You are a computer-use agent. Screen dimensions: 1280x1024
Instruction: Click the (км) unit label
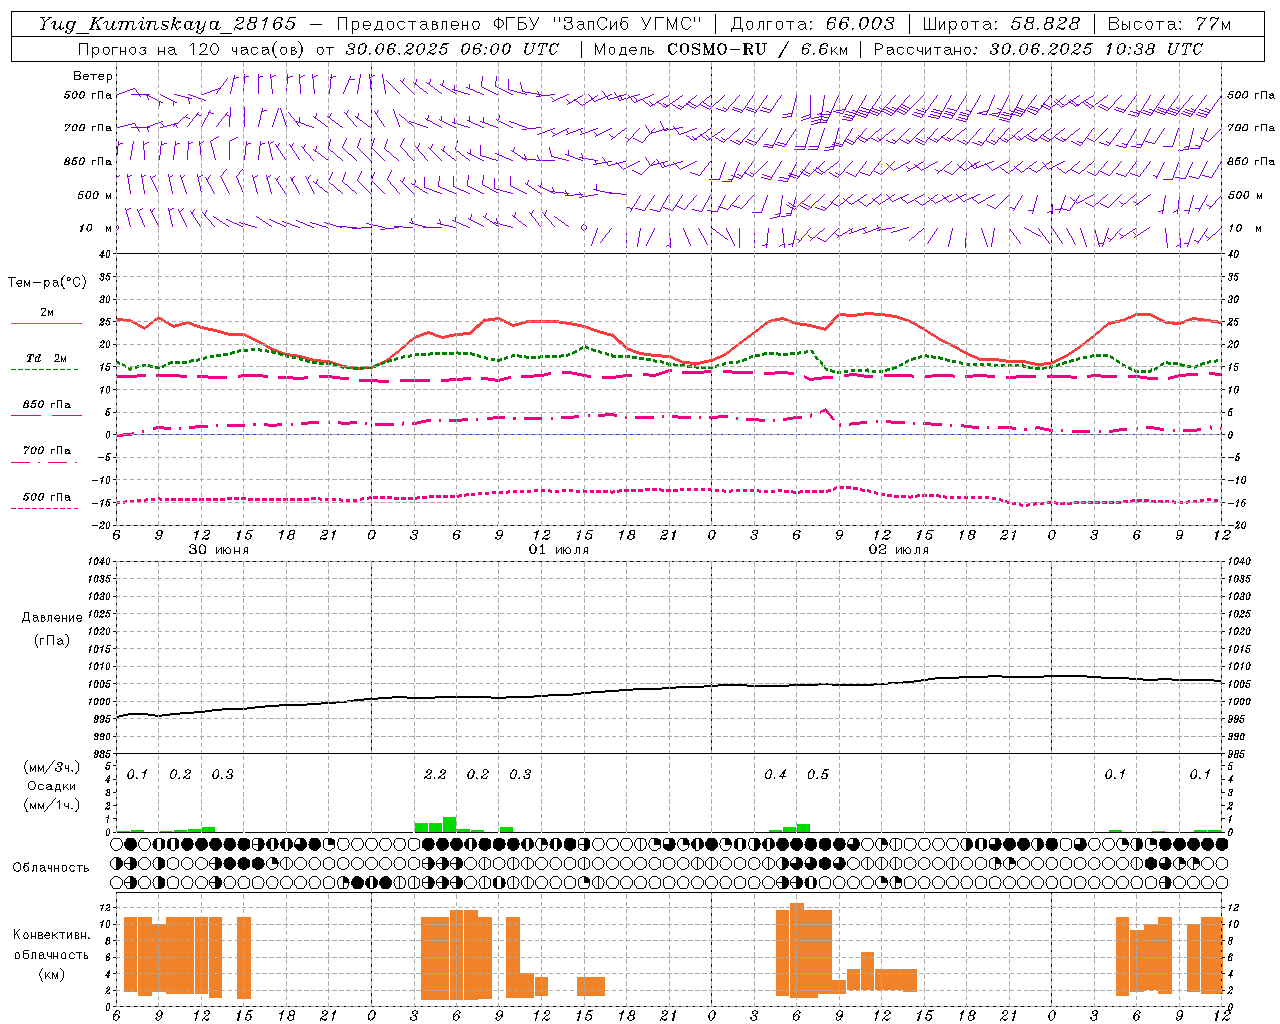[51, 974]
